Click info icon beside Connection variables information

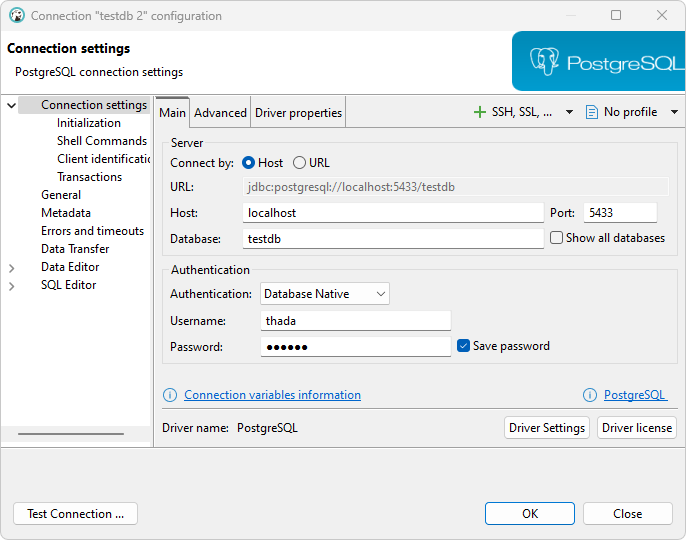pos(170,395)
